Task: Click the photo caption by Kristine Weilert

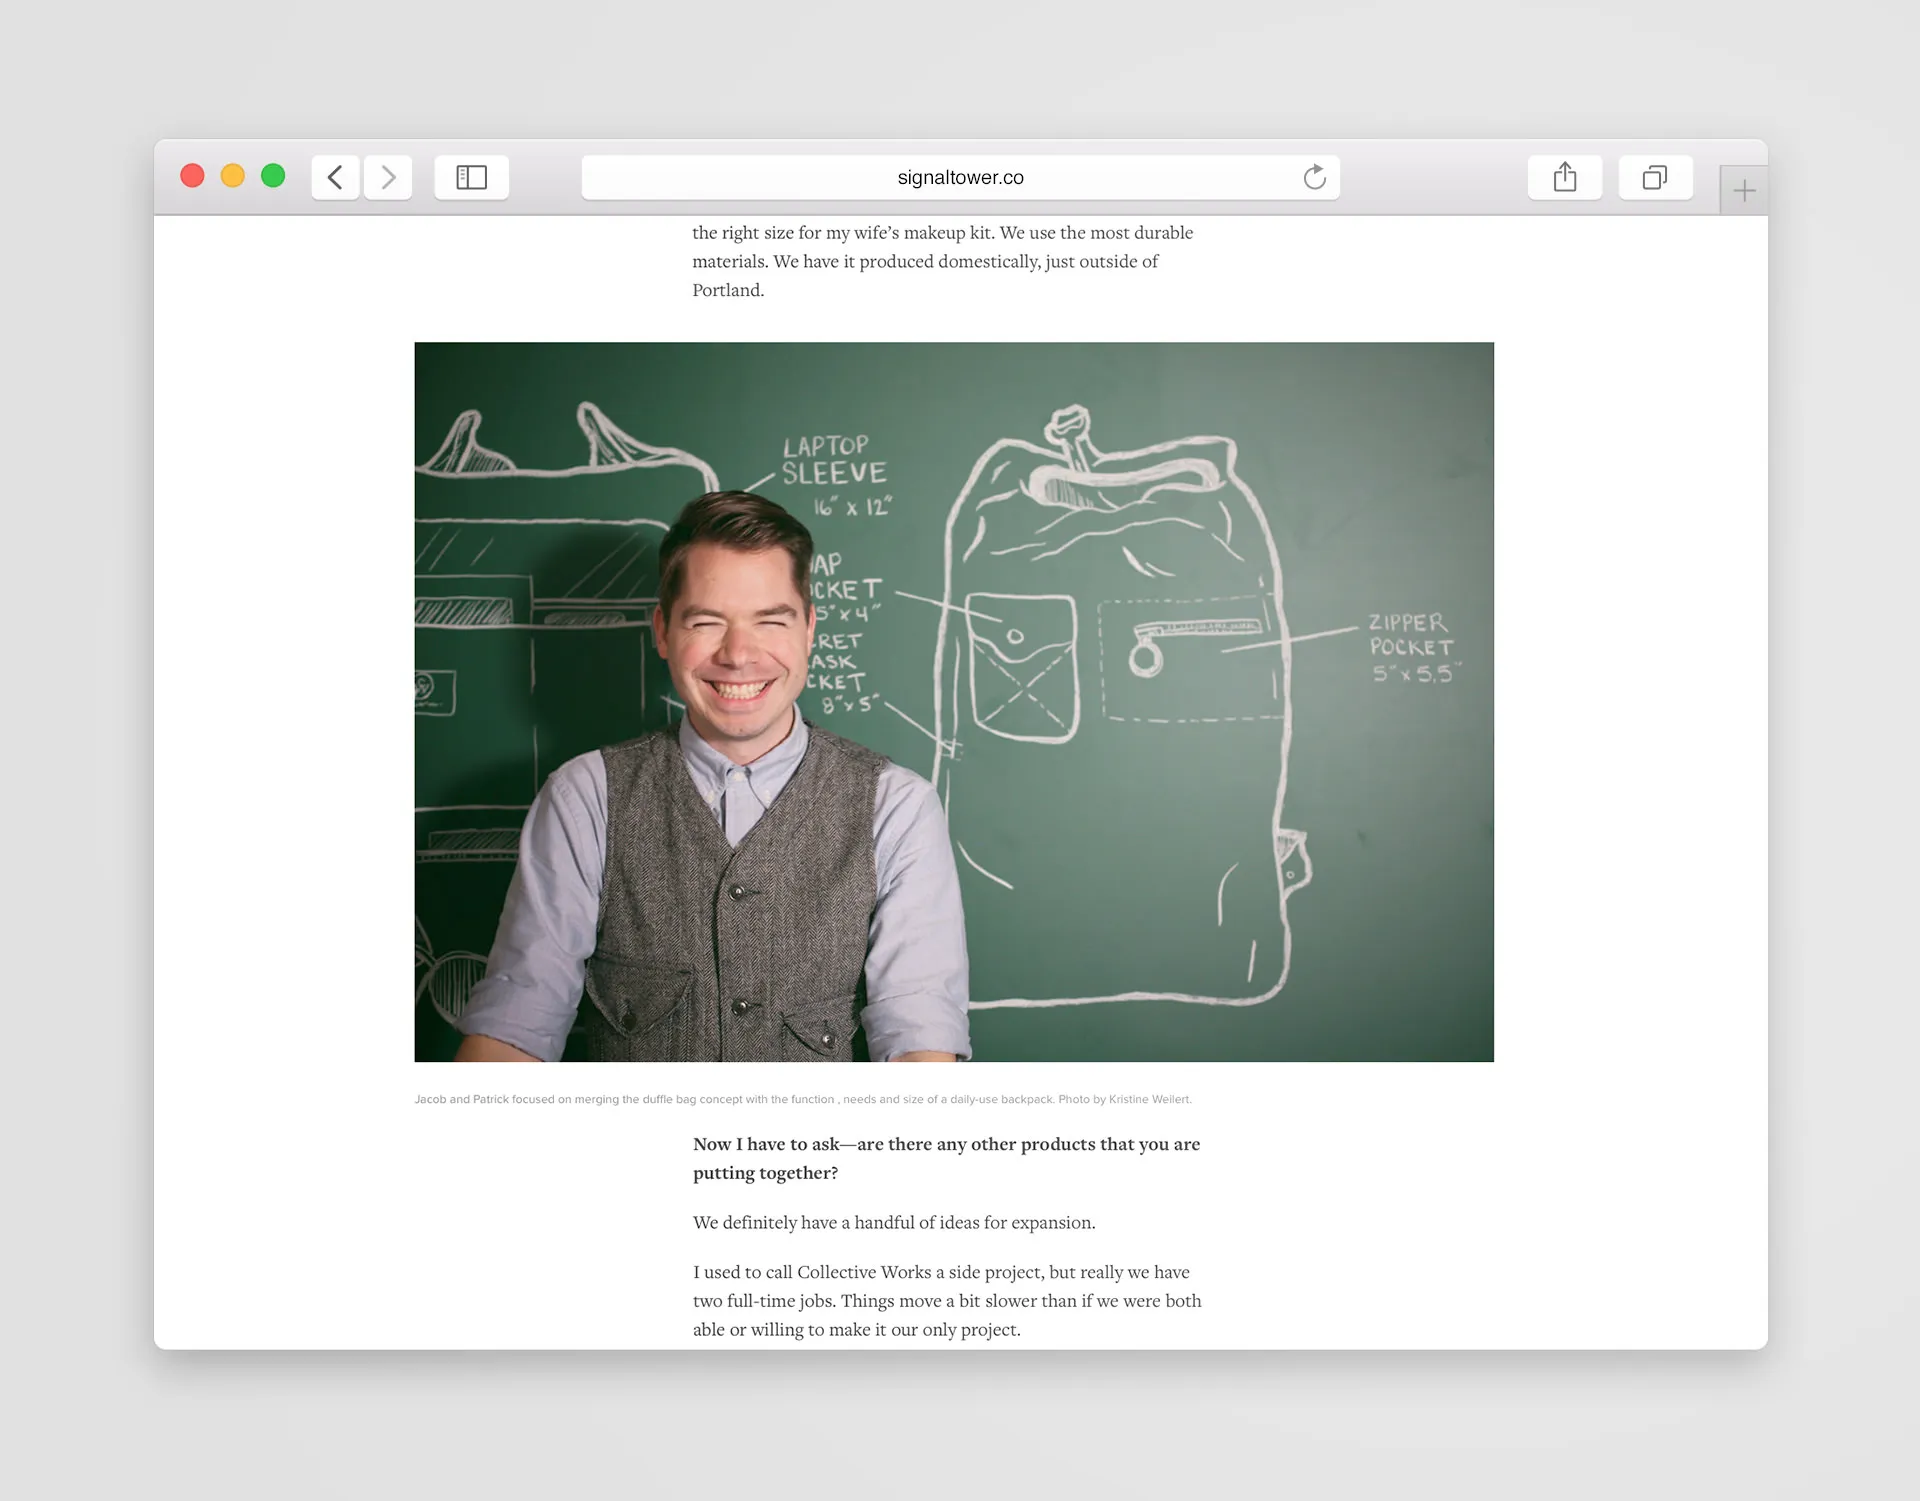Action: (x=802, y=1099)
